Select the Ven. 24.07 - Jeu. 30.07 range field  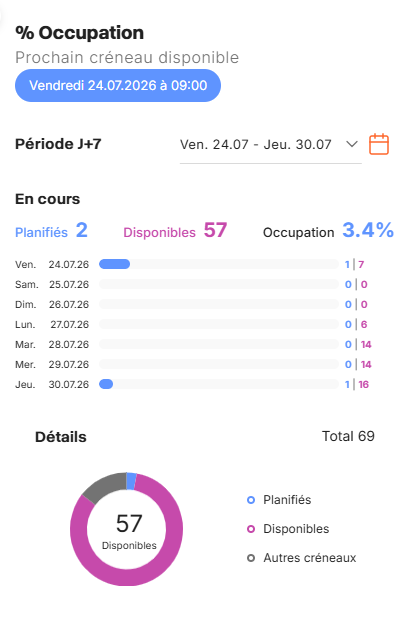(270, 145)
